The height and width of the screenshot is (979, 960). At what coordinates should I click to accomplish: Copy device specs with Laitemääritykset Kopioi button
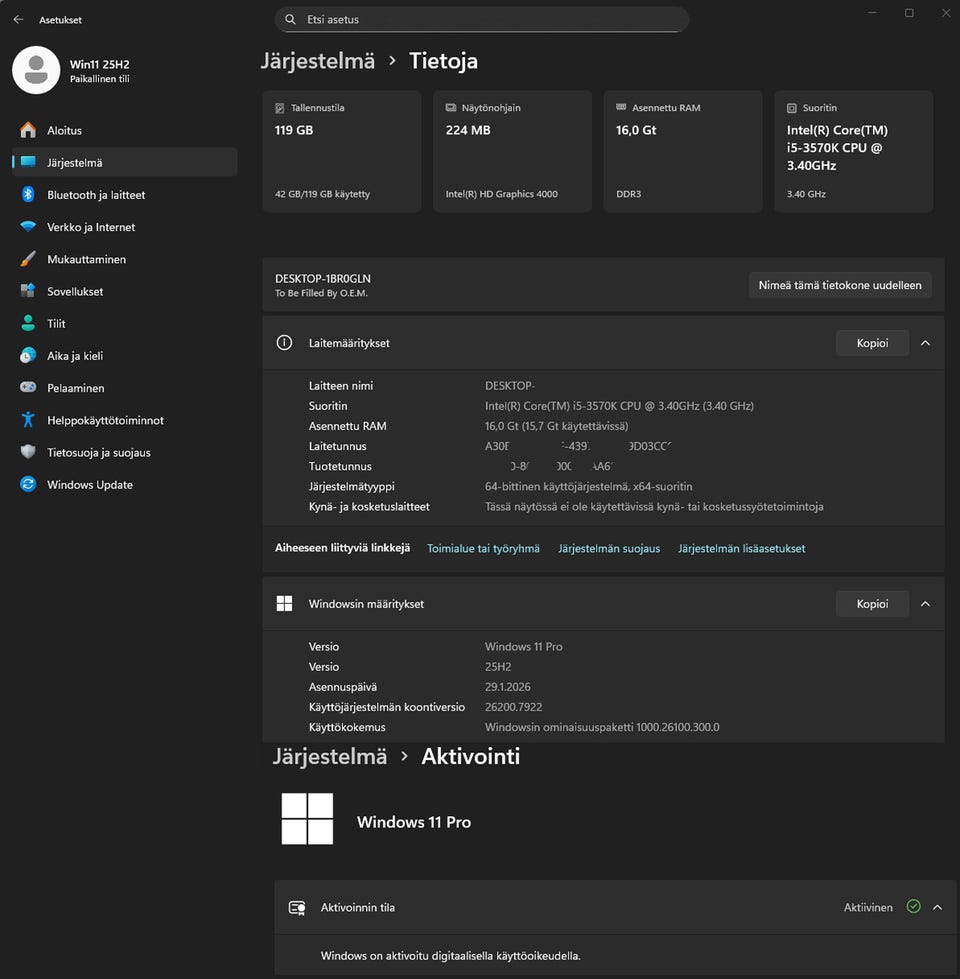(872, 343)
